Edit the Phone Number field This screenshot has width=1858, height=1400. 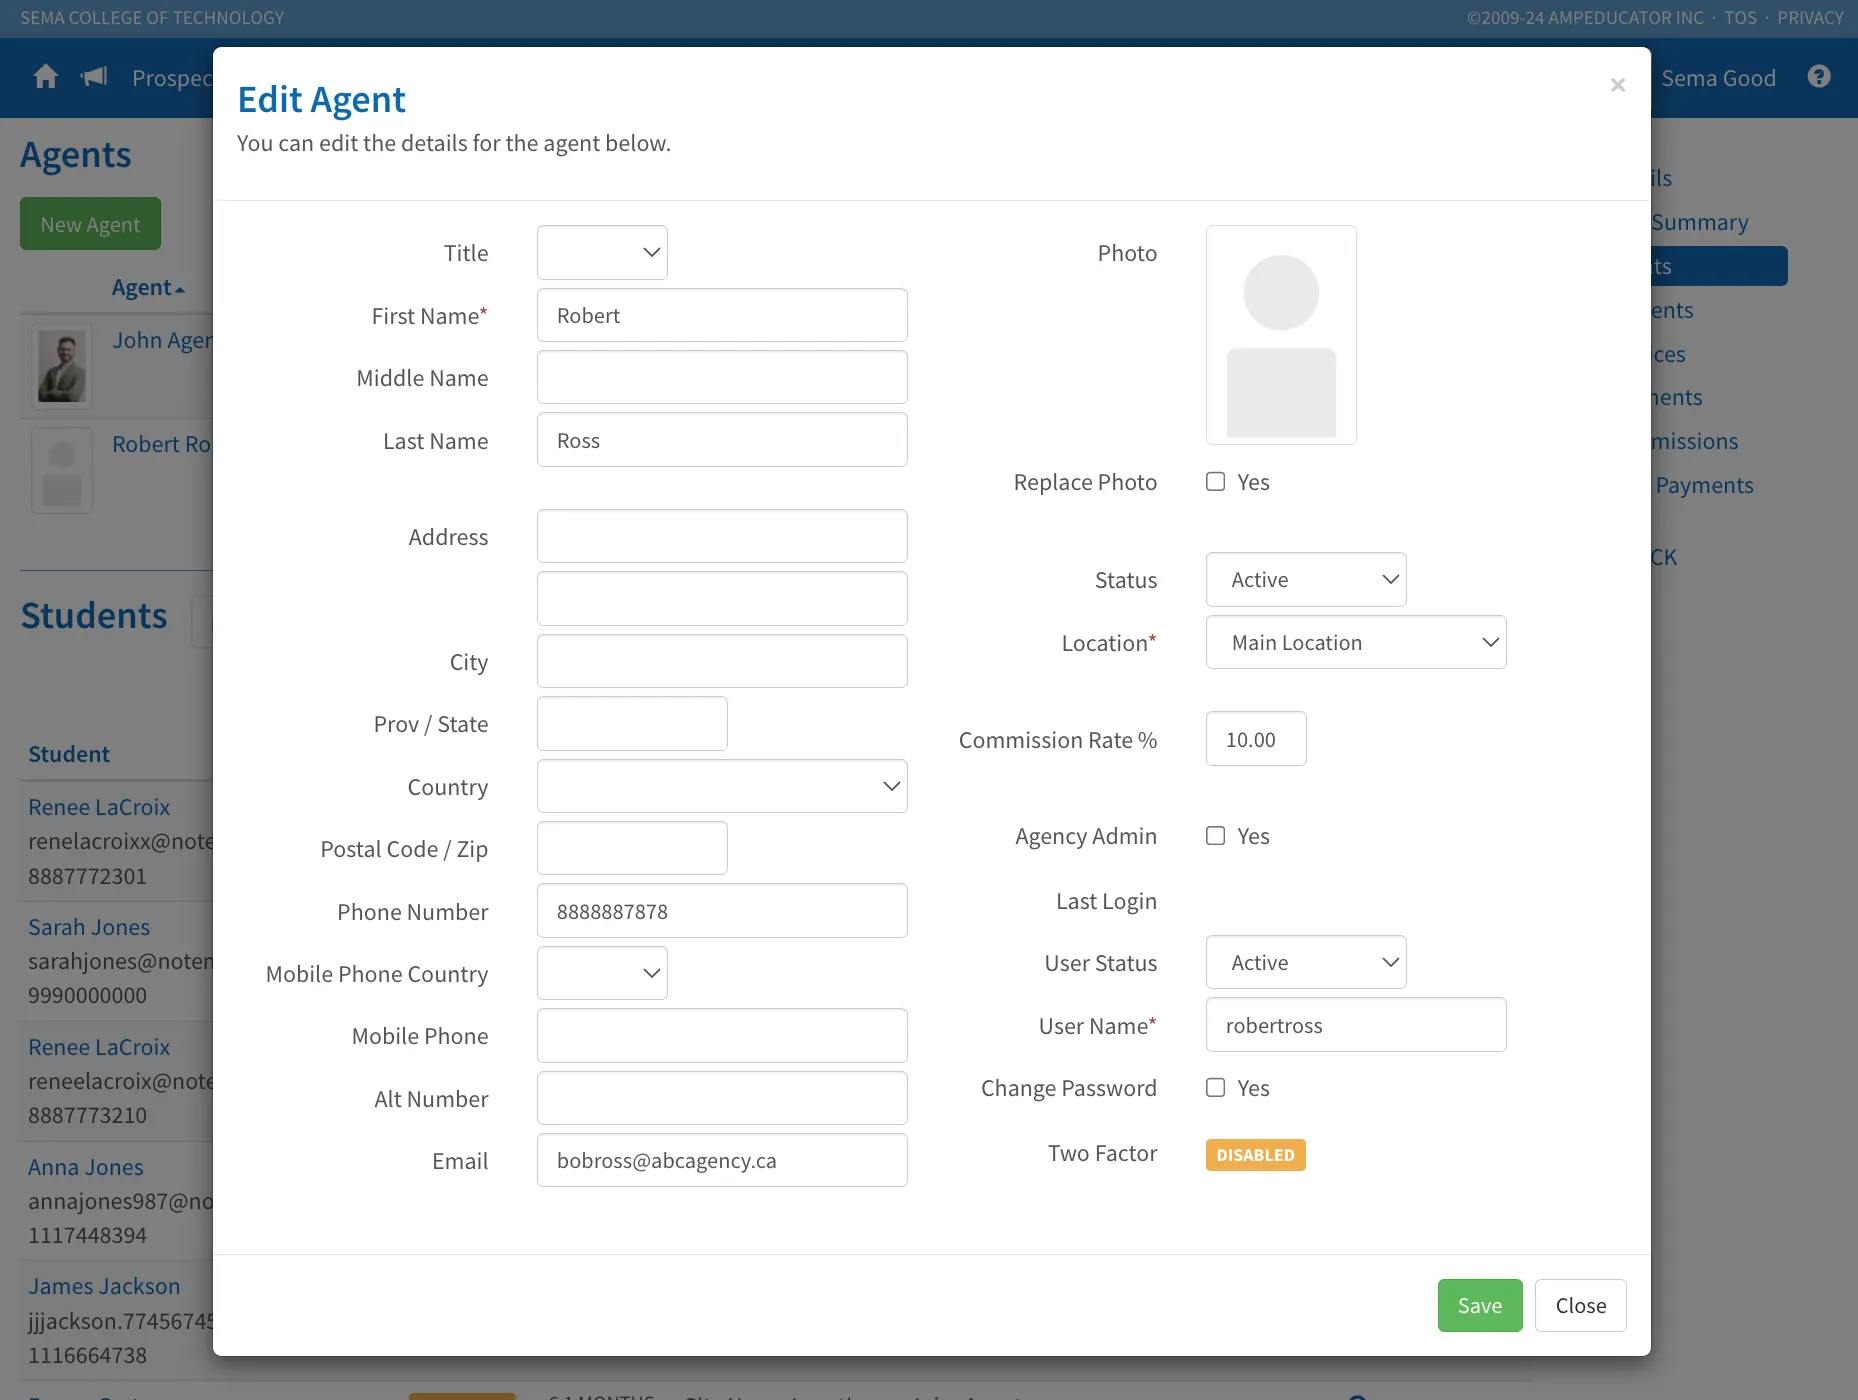[x=722, y=911]
